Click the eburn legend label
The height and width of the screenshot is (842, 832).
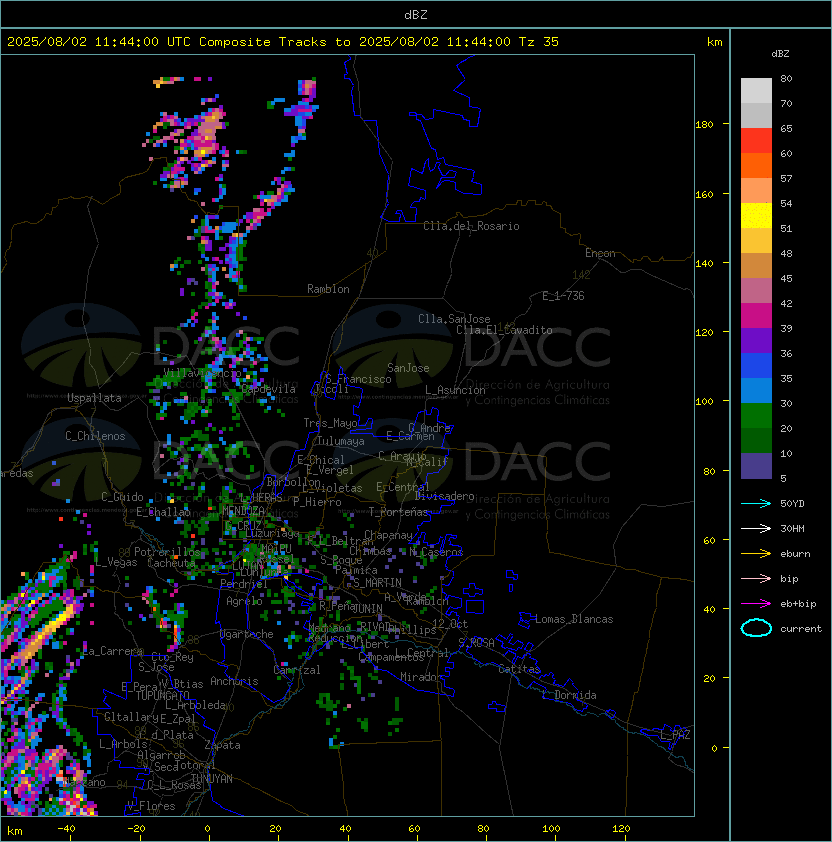tap(795, 554)
